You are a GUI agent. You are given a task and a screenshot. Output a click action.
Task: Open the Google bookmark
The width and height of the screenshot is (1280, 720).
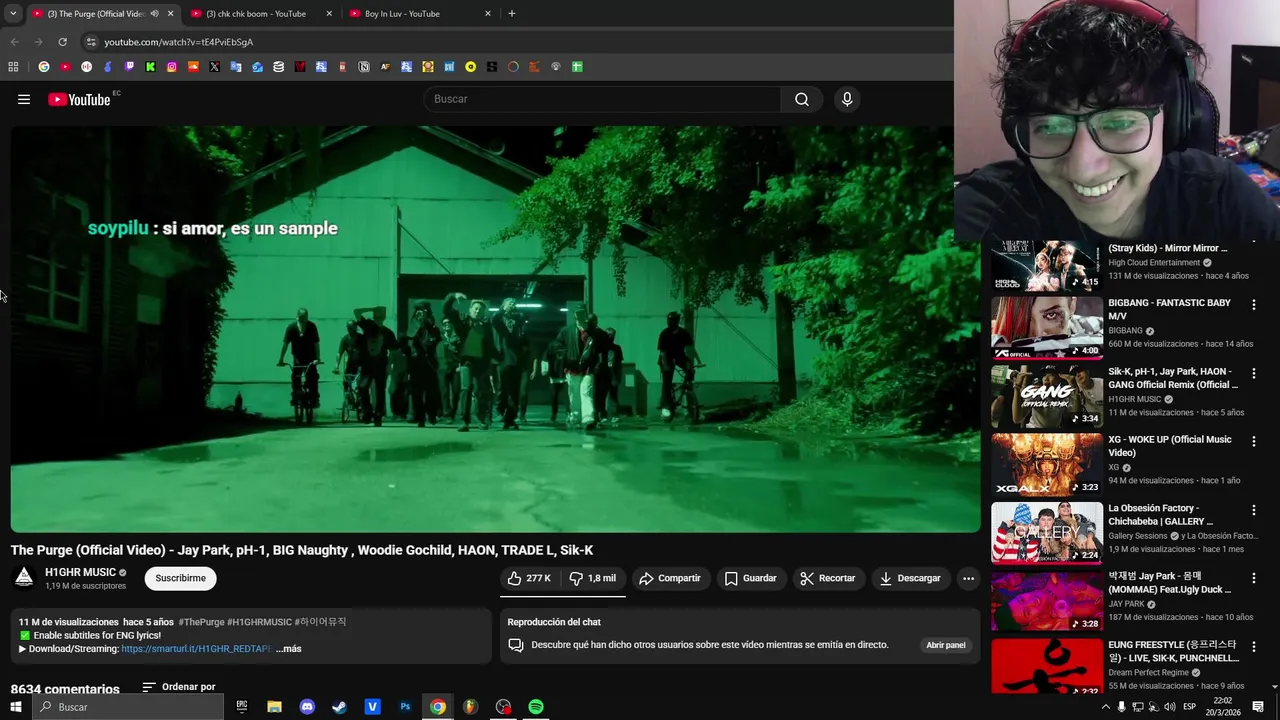(44, 67)
